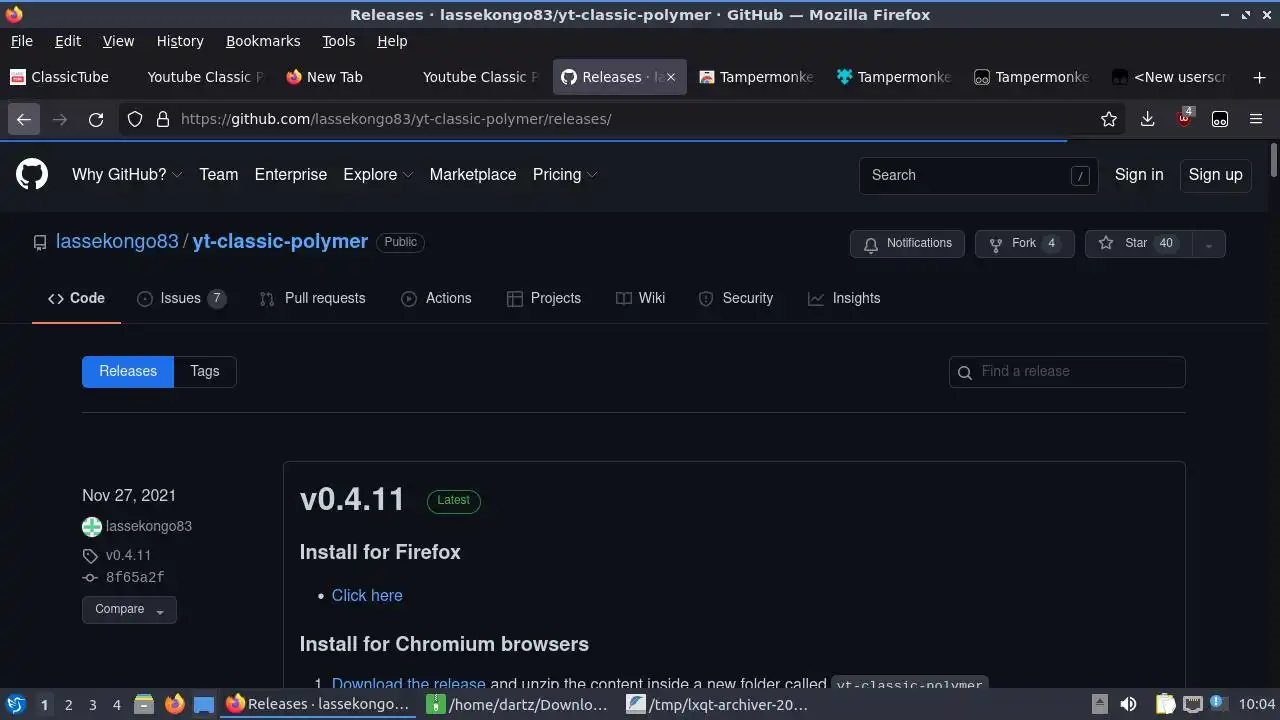Focus the GitHub Search field
Viewport: 1280px width, 720px height.
[978, 175]
